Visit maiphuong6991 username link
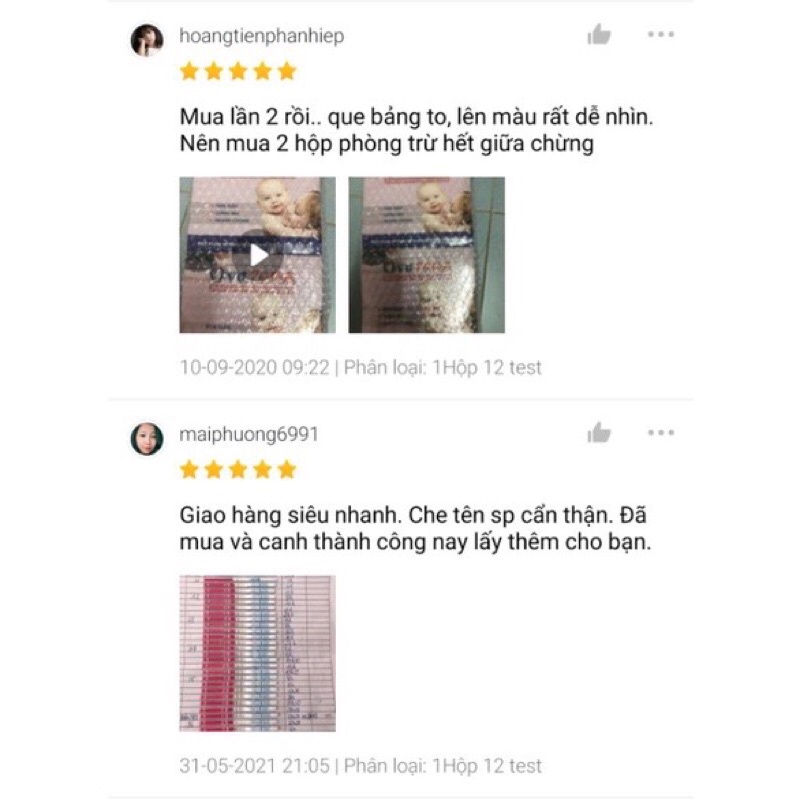The image size is (800, 800). [x=249, y=435]
